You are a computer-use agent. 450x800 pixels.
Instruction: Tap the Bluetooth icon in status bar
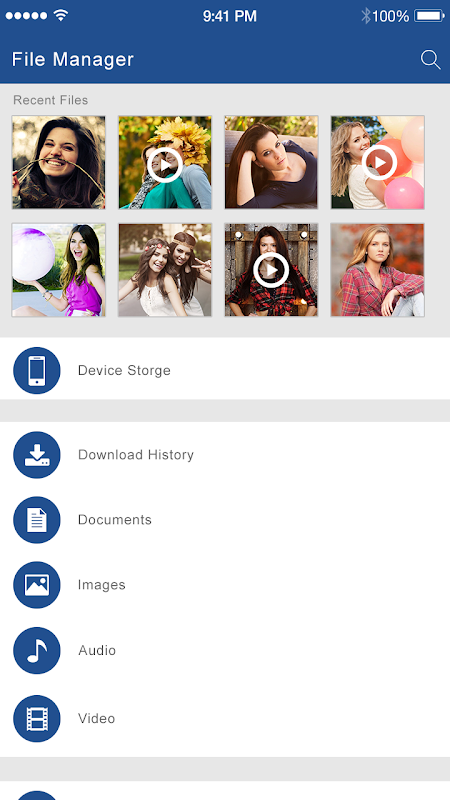tap(365, 16)
